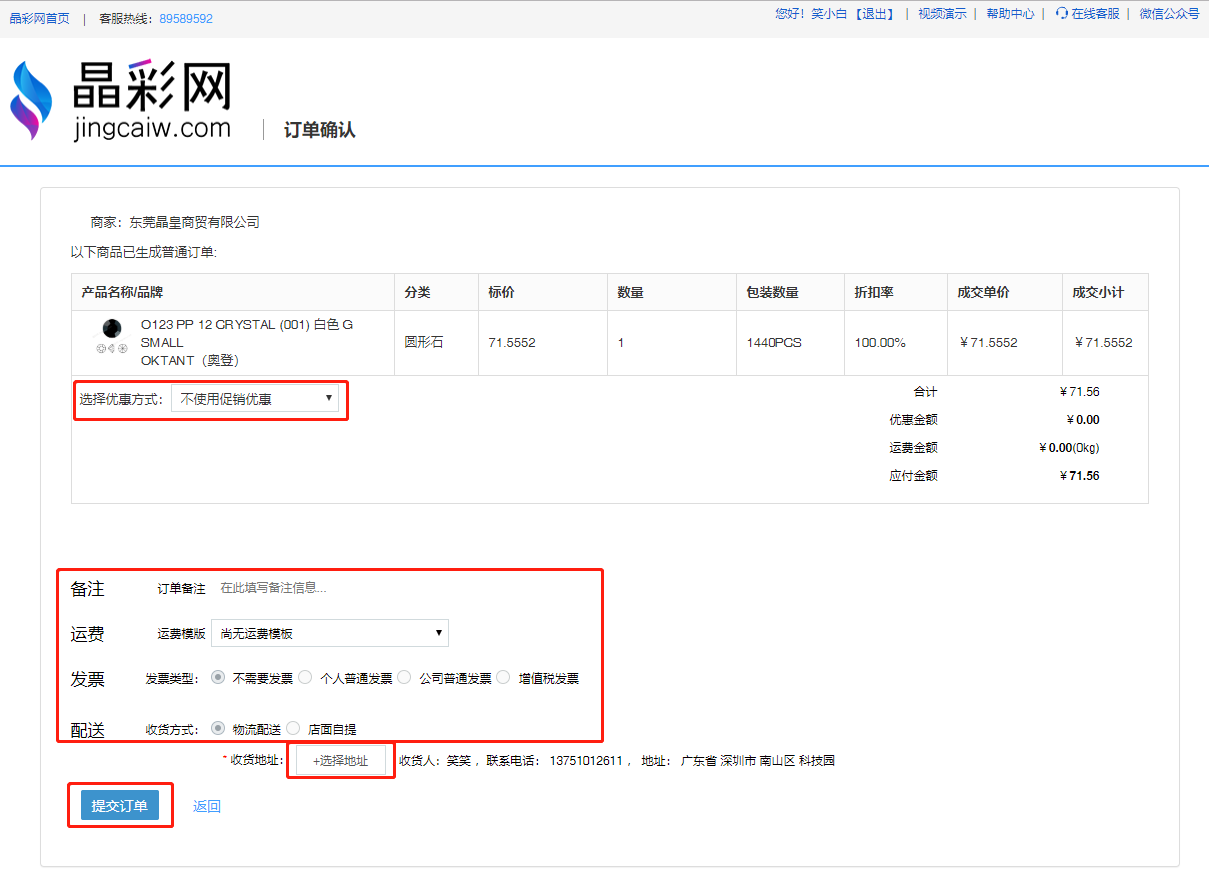Image resolution: width=1209 pixels, height=879 pixels.
Task: Open the 选择优惠方式 dropdown
Action: click(255, 399)
